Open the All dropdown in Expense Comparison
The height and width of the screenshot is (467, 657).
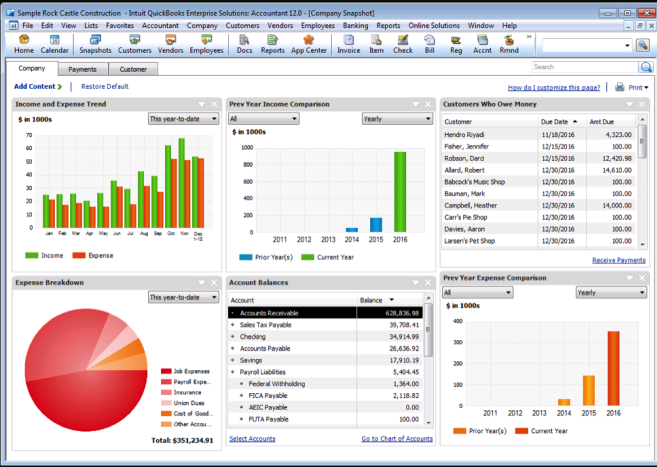tap(478, 292)
